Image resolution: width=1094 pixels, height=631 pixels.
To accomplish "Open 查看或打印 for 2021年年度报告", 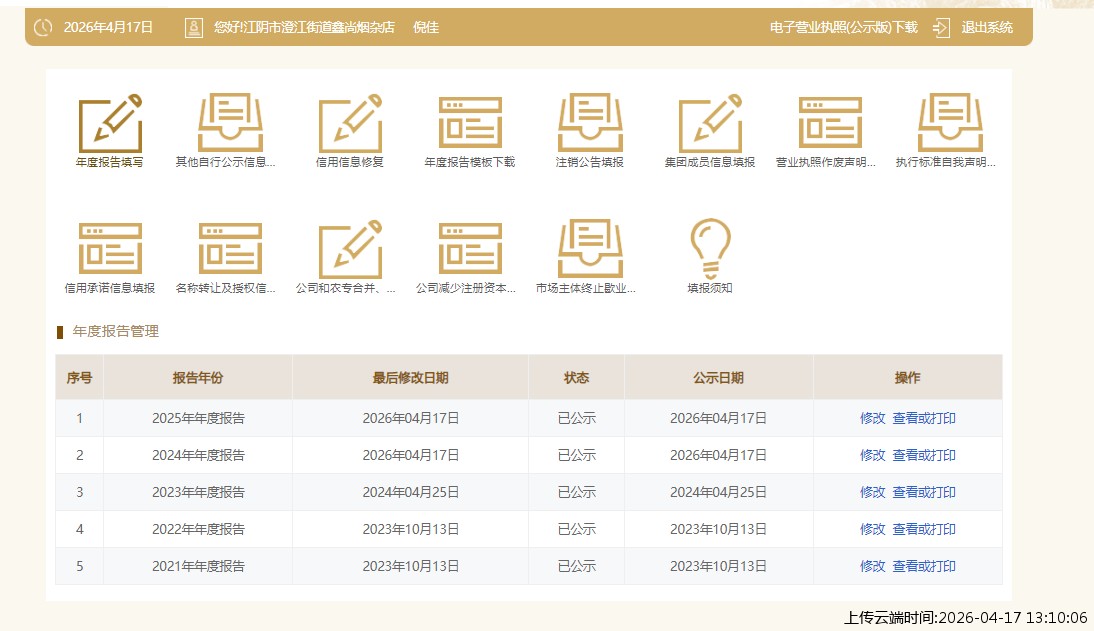I will (924, 567).
